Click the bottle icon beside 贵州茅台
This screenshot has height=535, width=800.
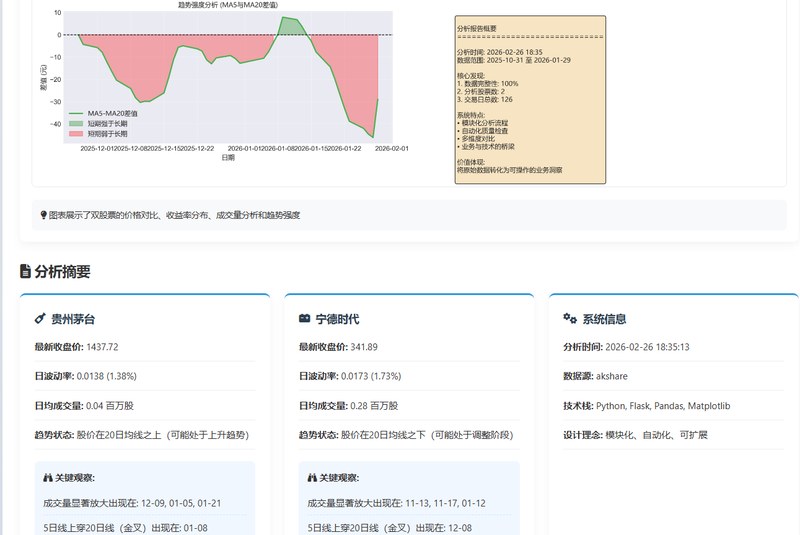coord(40,319)
